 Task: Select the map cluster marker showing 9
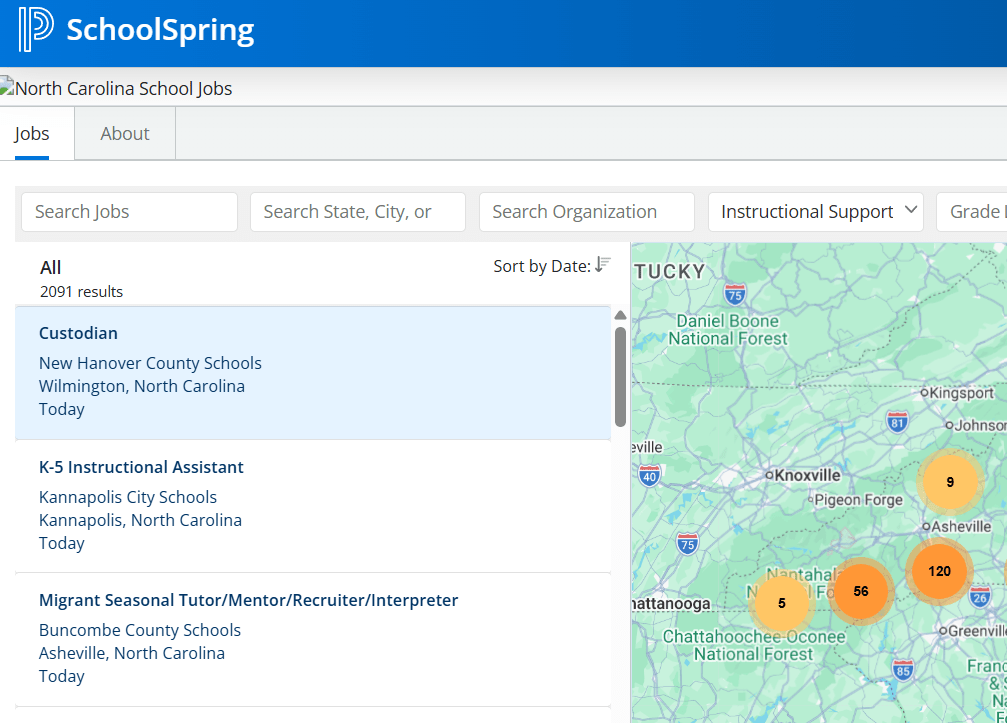(x=949, y=482)
